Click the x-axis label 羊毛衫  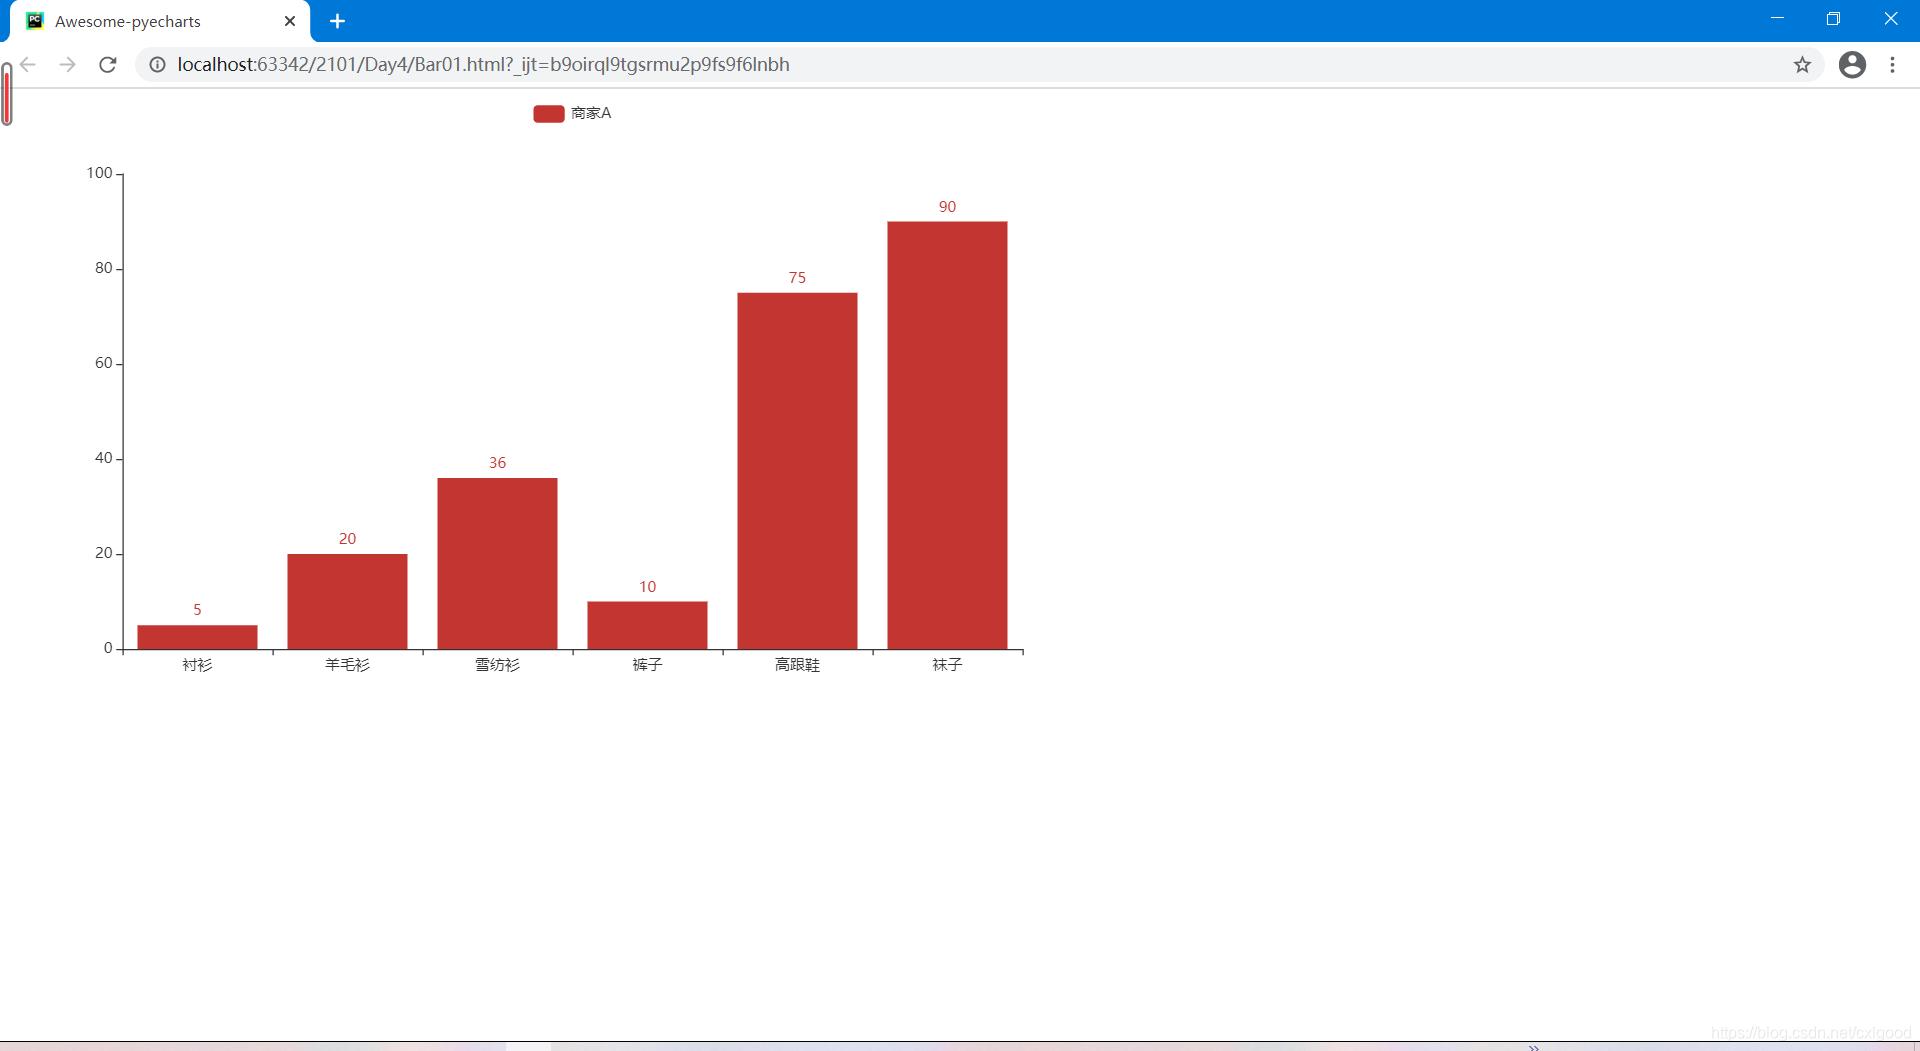point(347,665)
